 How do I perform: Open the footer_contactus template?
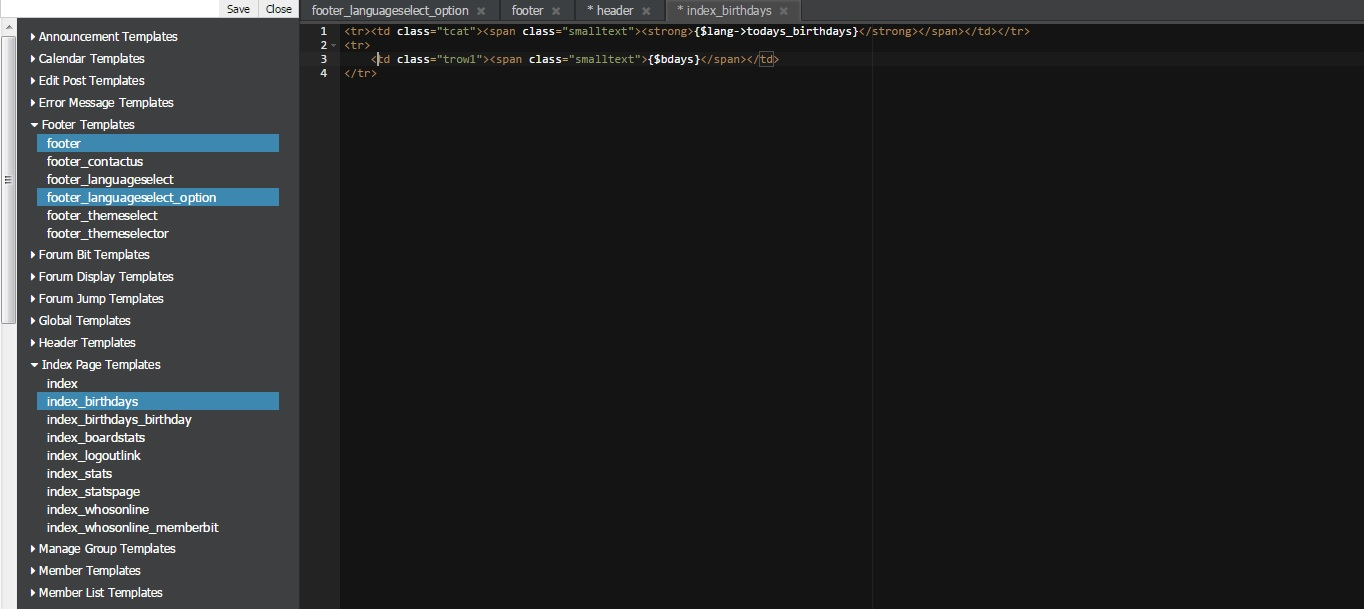pos(95,162)
